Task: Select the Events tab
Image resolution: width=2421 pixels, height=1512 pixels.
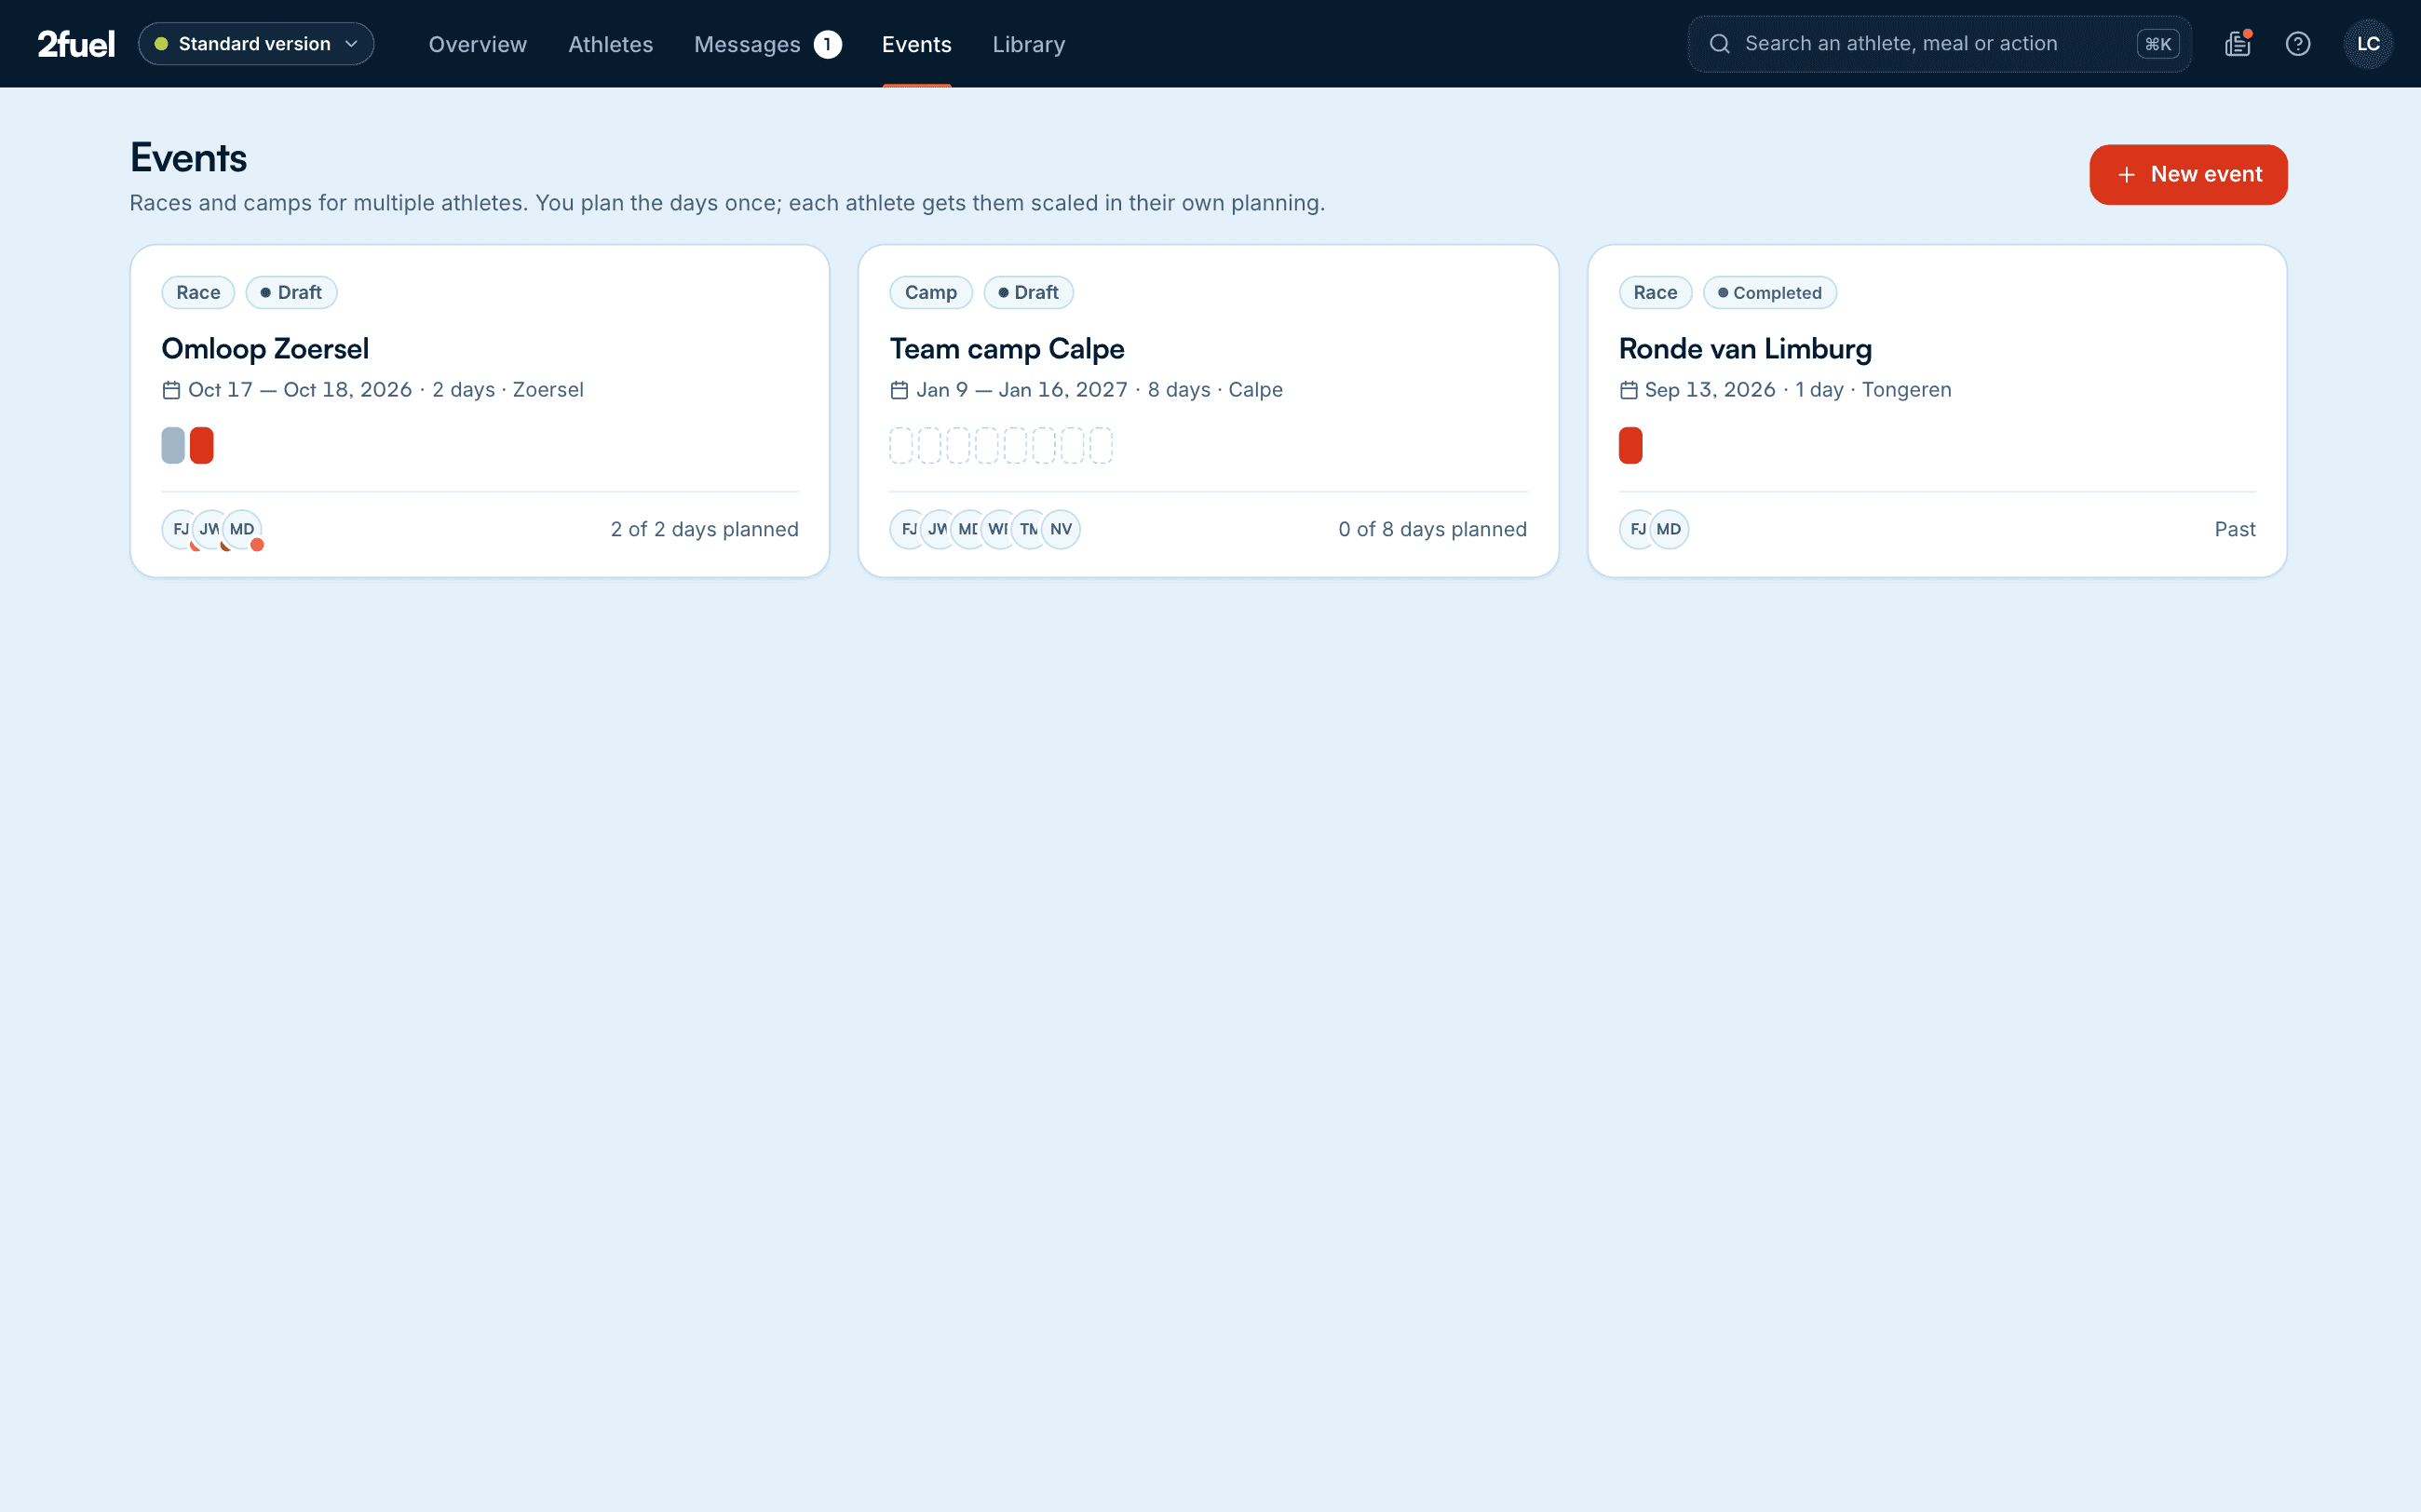Action: (x=916, y=44)
